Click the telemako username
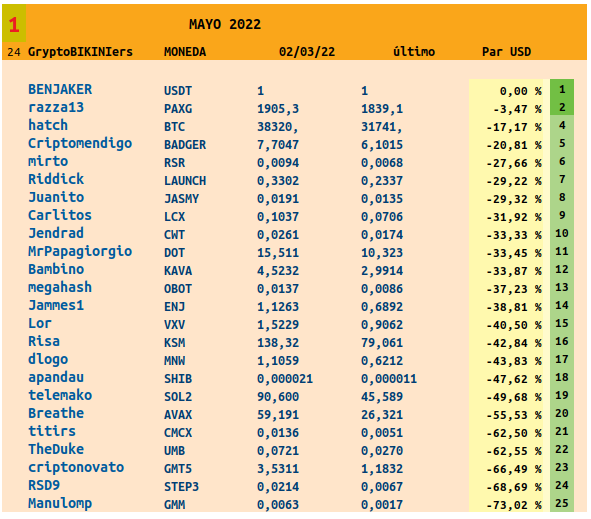Screen dimensions: 591x519 pyautogui.click(x=60, y=395)
